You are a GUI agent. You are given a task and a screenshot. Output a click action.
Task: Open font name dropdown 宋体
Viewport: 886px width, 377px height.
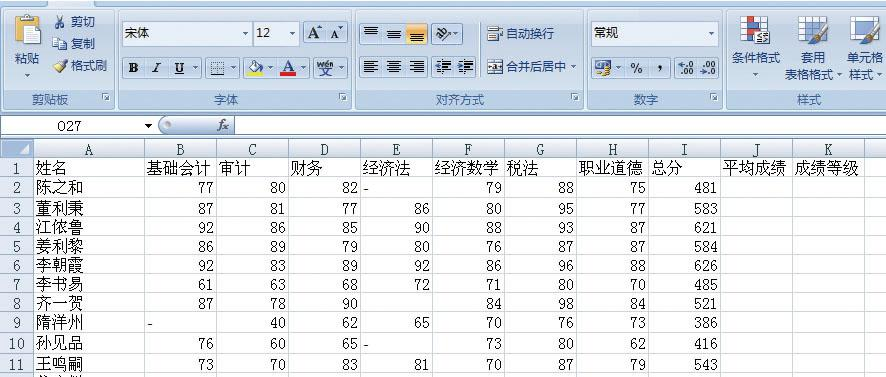(245, 34)
